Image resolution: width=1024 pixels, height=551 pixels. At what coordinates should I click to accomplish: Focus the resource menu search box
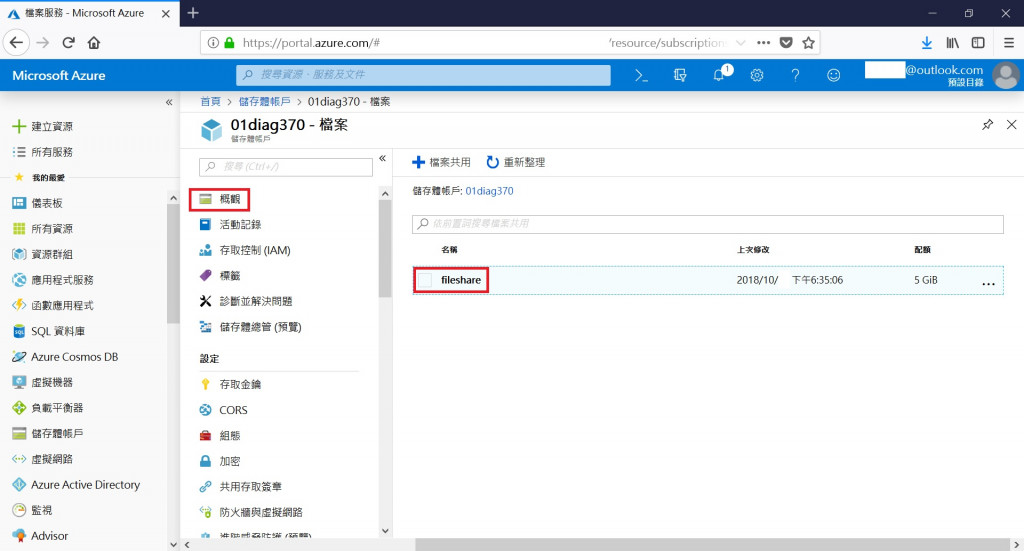(x=286, y=166)
